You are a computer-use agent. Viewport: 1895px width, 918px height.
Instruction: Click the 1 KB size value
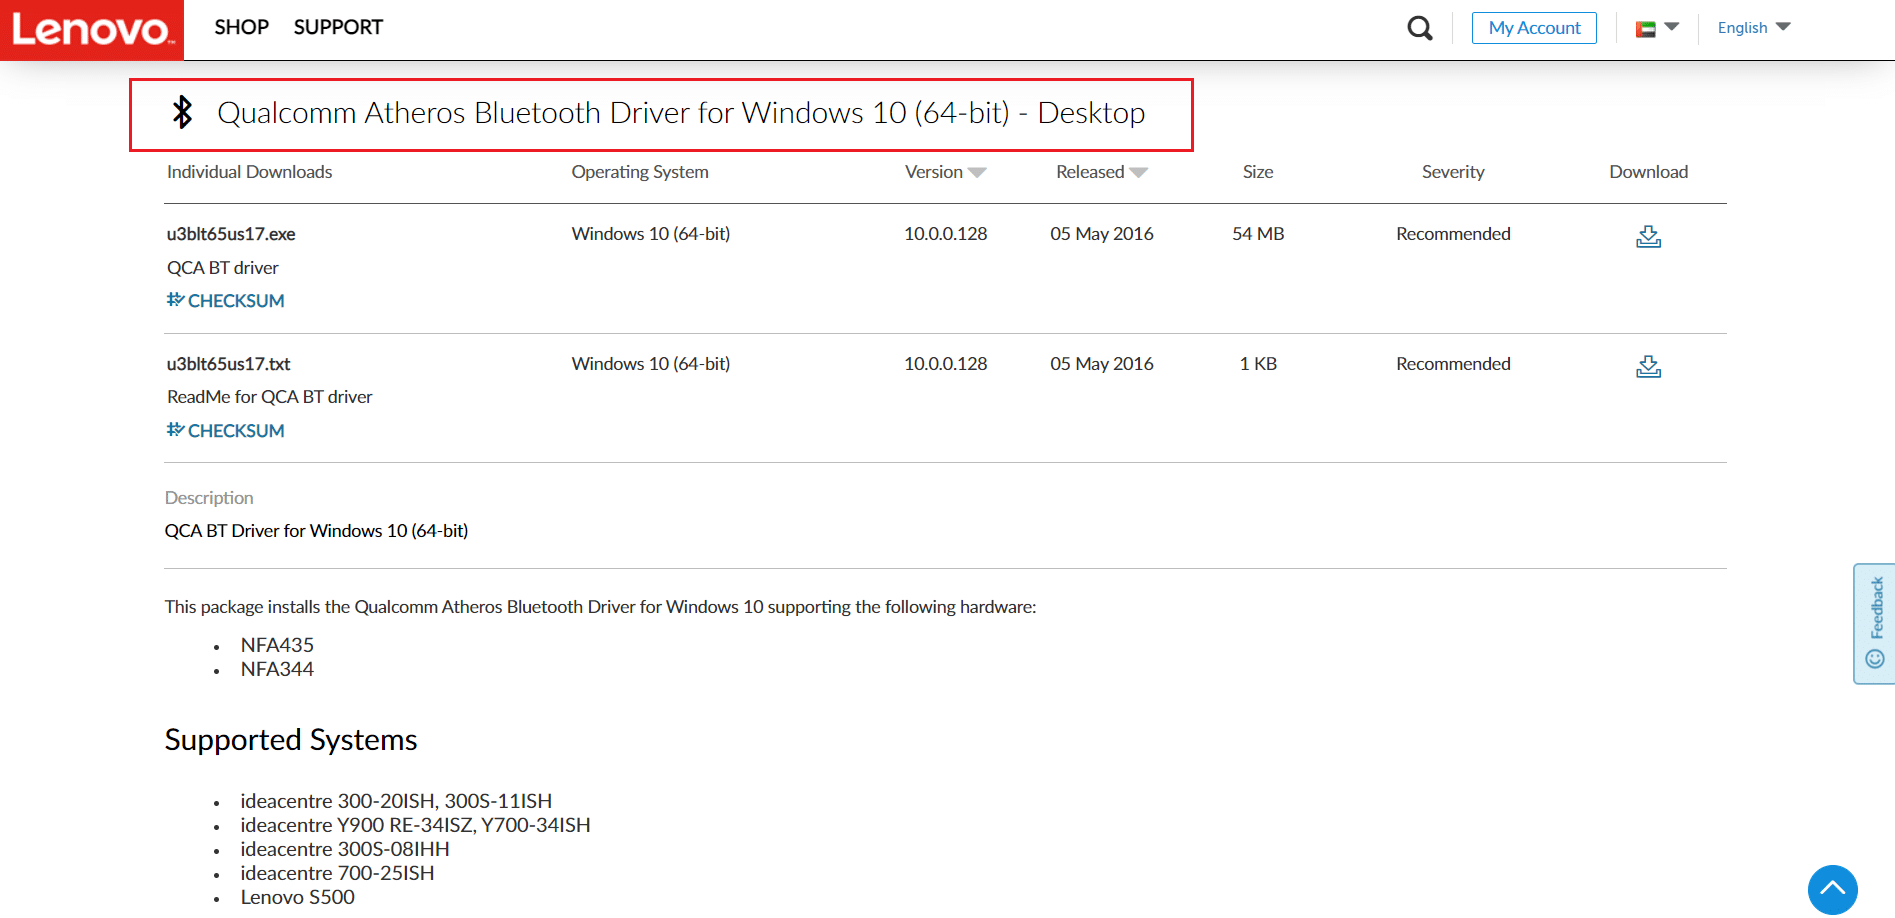click(x=1258, y=364)
